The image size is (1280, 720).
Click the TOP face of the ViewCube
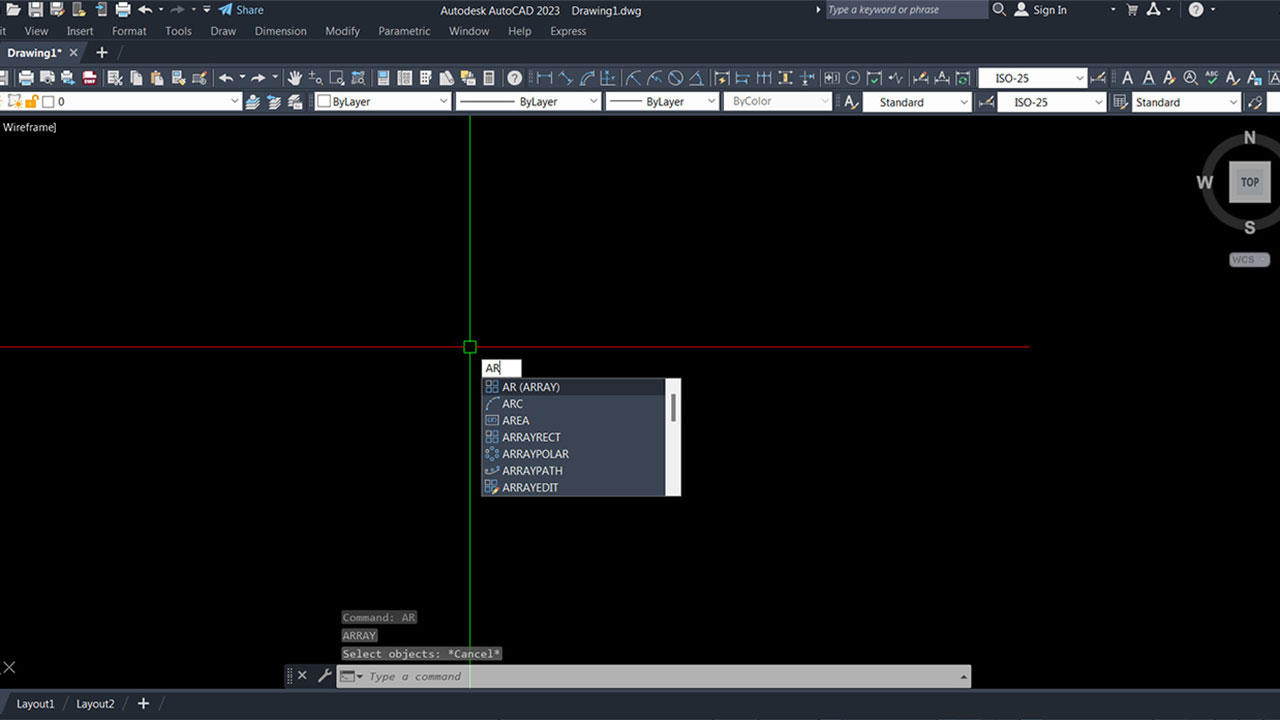click(1249, 182)
